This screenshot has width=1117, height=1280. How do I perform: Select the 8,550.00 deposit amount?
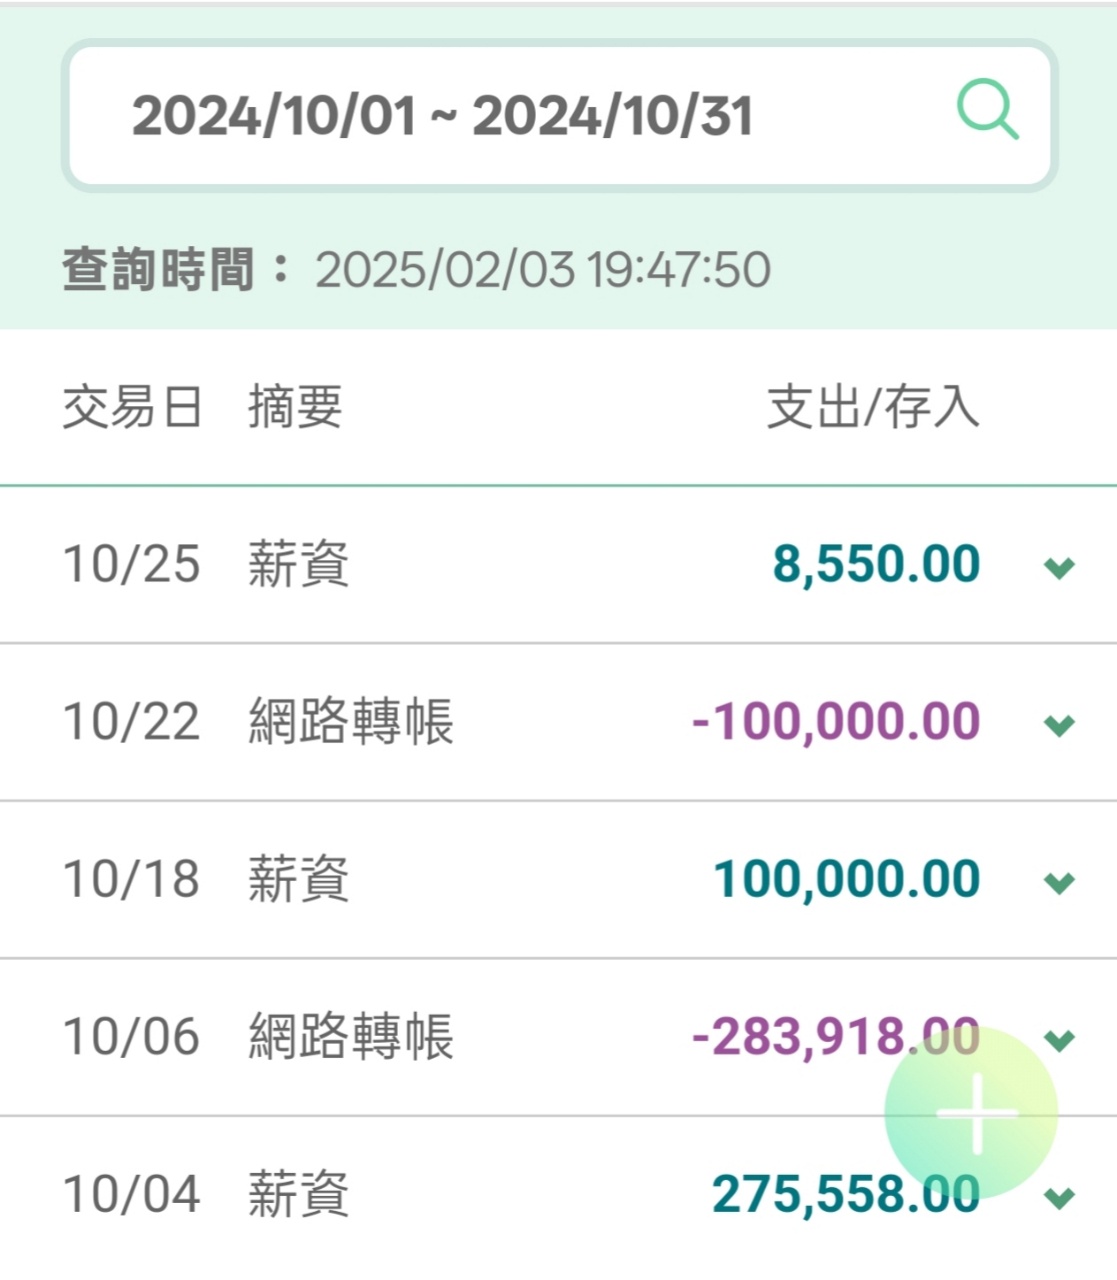click(876, 564)
